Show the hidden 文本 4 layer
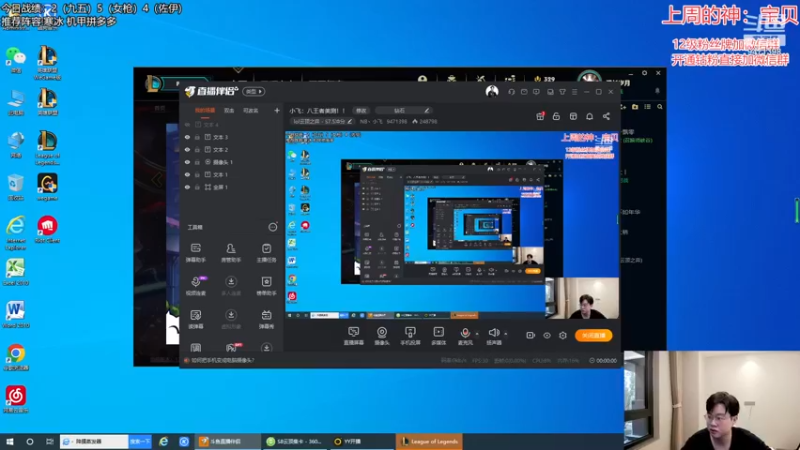The height and width of the screenshot is (450, 800). (x=187, y=124)
